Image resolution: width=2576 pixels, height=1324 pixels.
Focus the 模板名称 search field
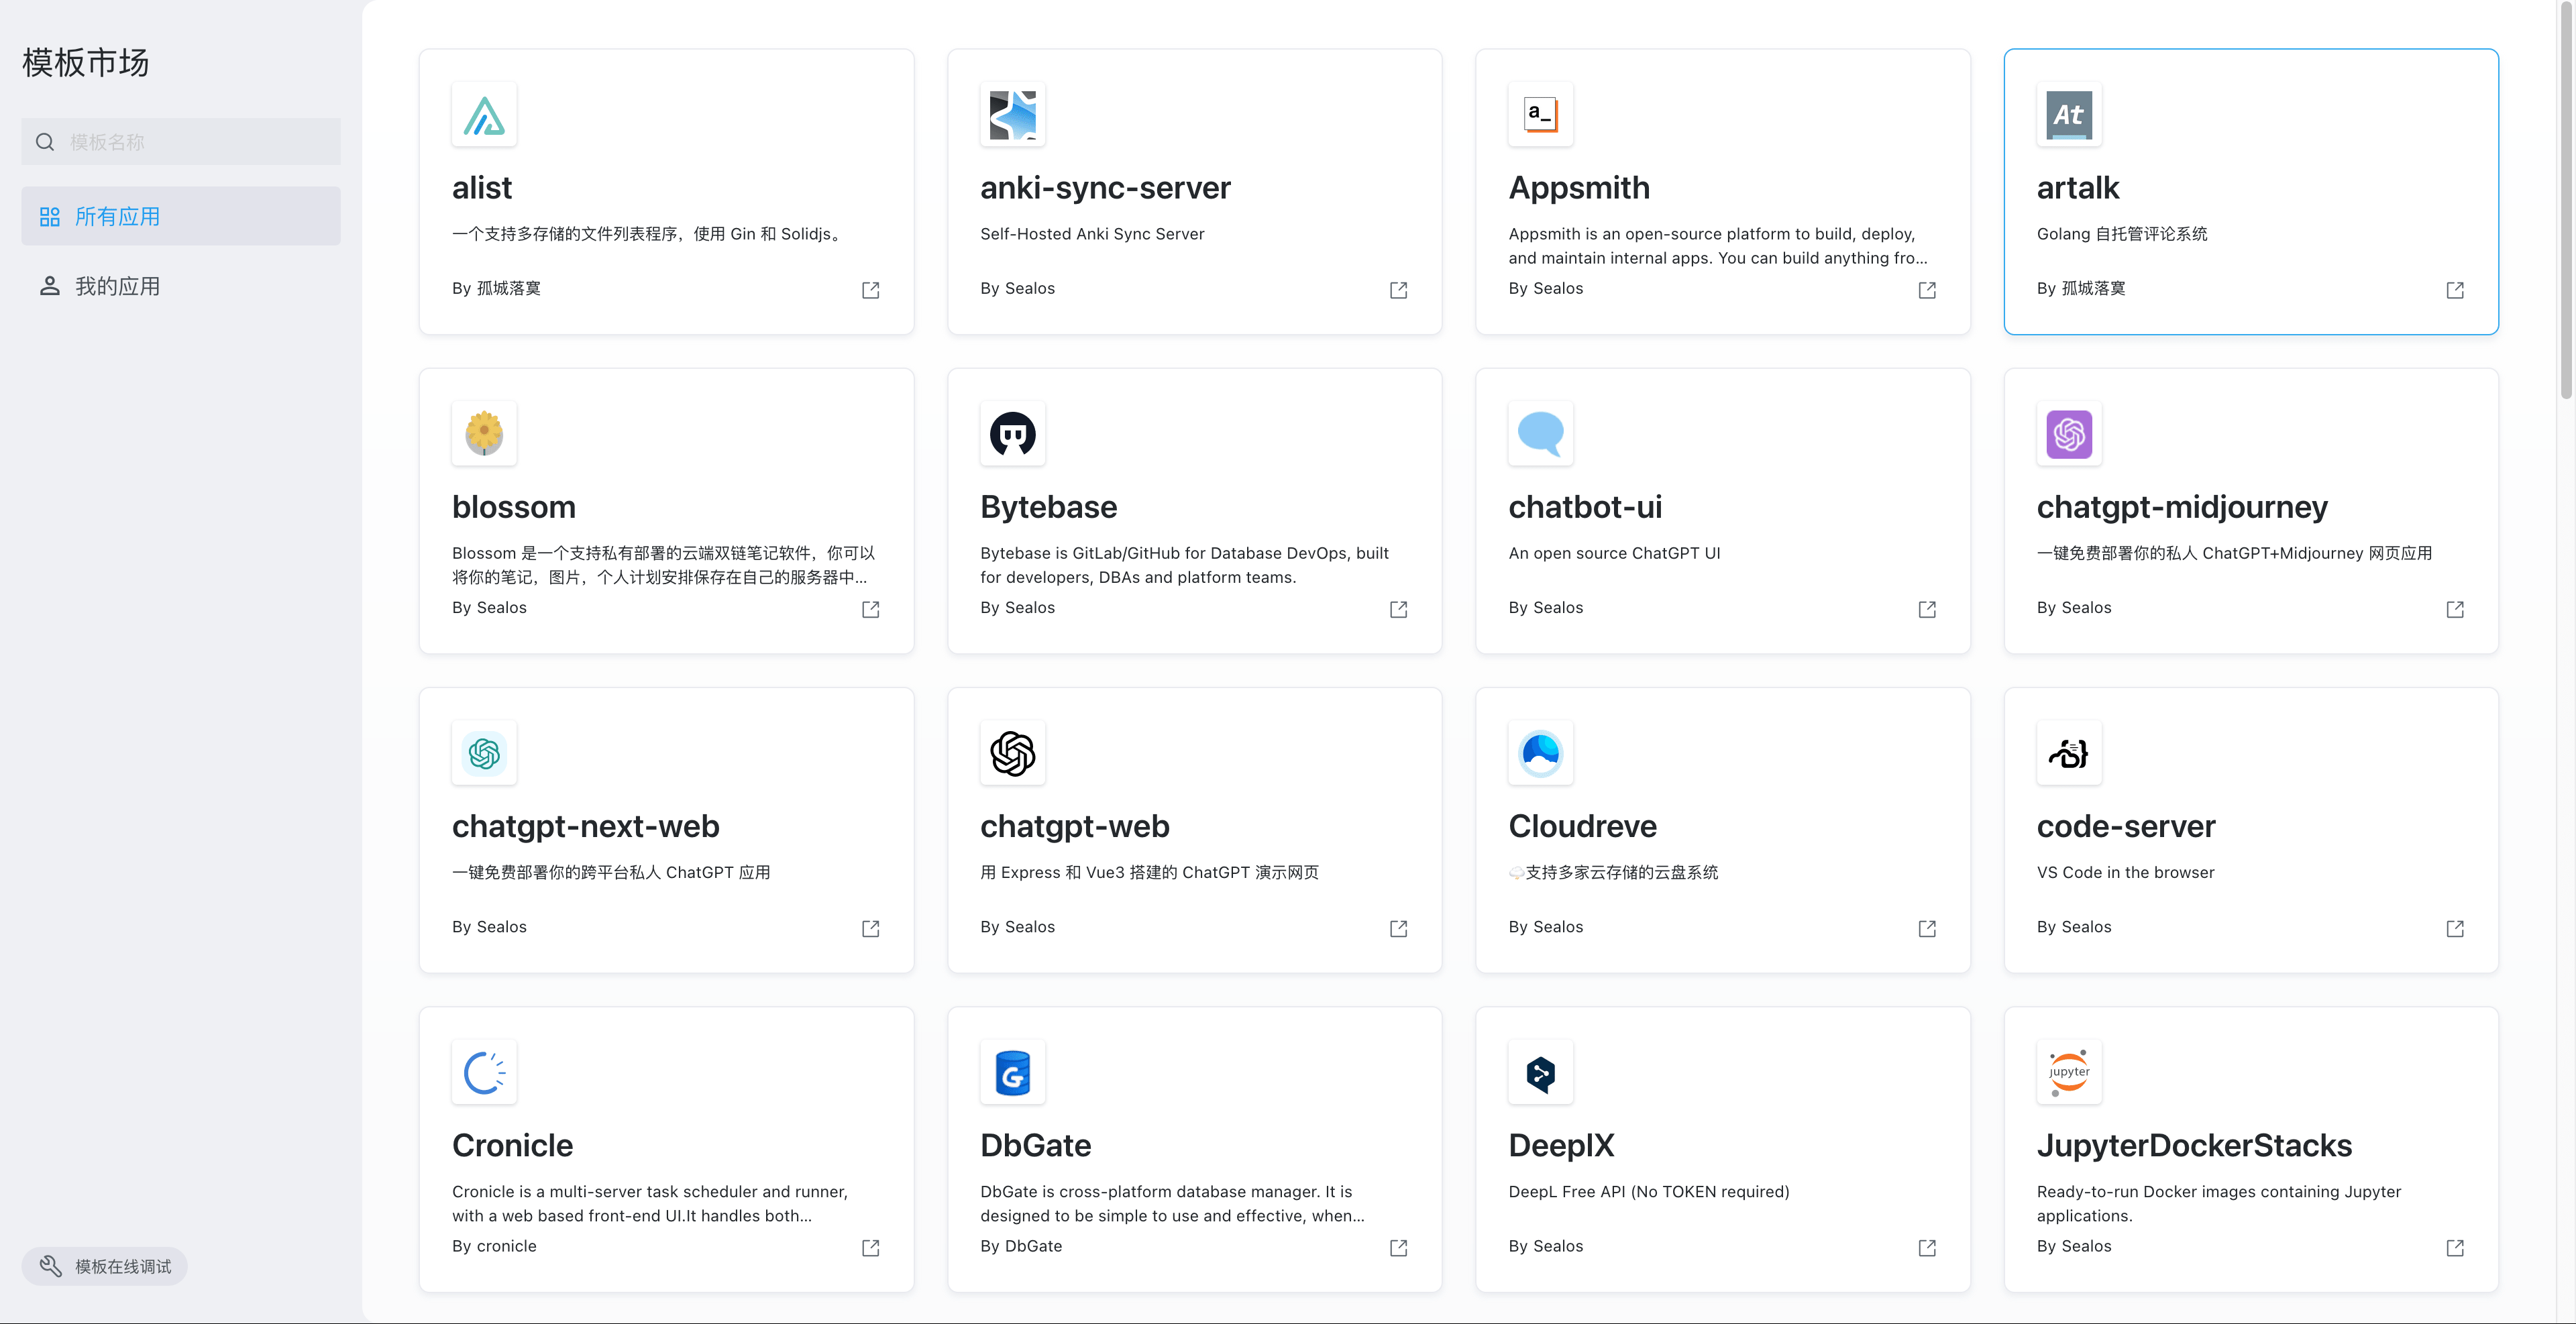coord(181,142)
